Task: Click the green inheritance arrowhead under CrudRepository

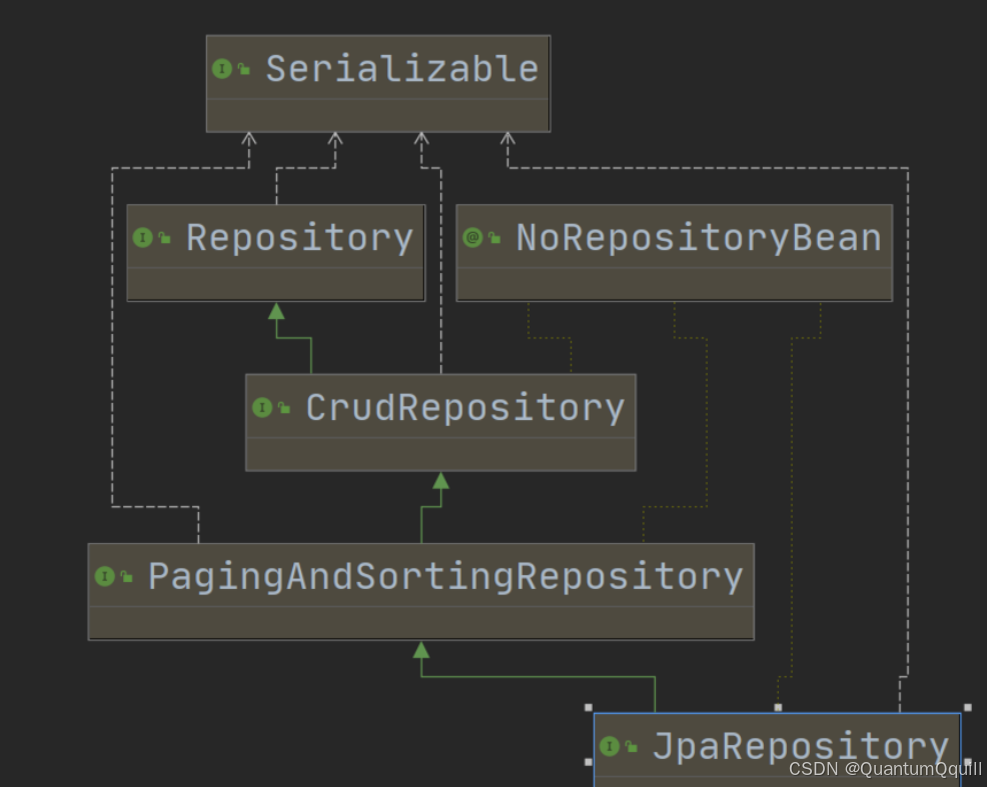Action: 441,480
